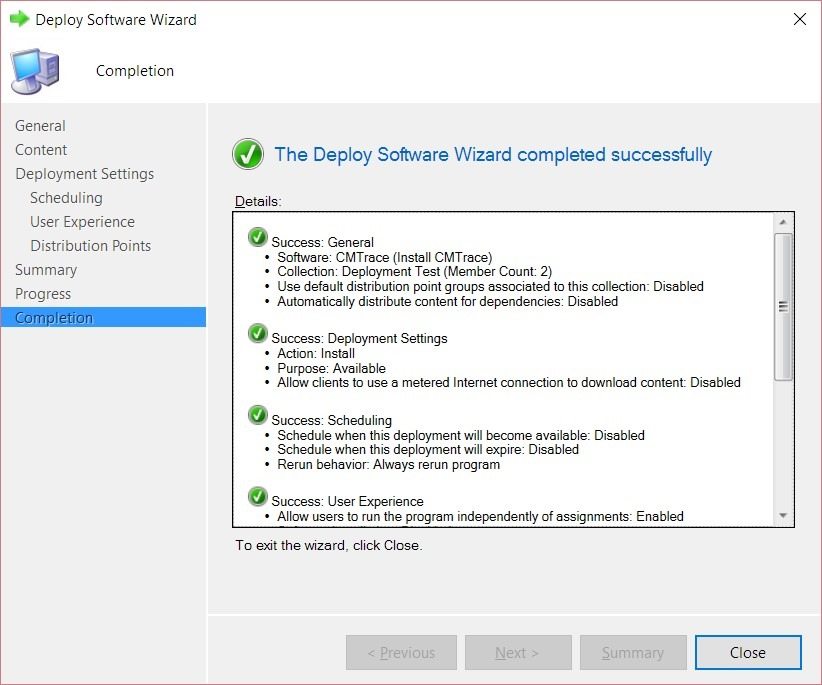
Task: Click 'To exit the wizard, click Close.' text
Action: click(329, 545)
